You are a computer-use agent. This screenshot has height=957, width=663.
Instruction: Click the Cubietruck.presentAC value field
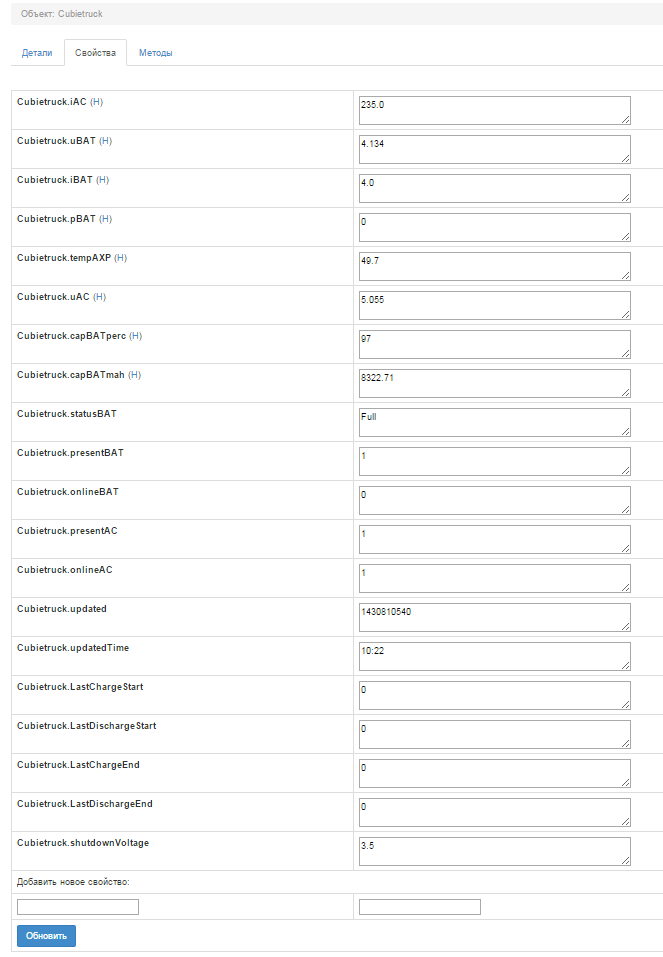(x=494, y=539)
